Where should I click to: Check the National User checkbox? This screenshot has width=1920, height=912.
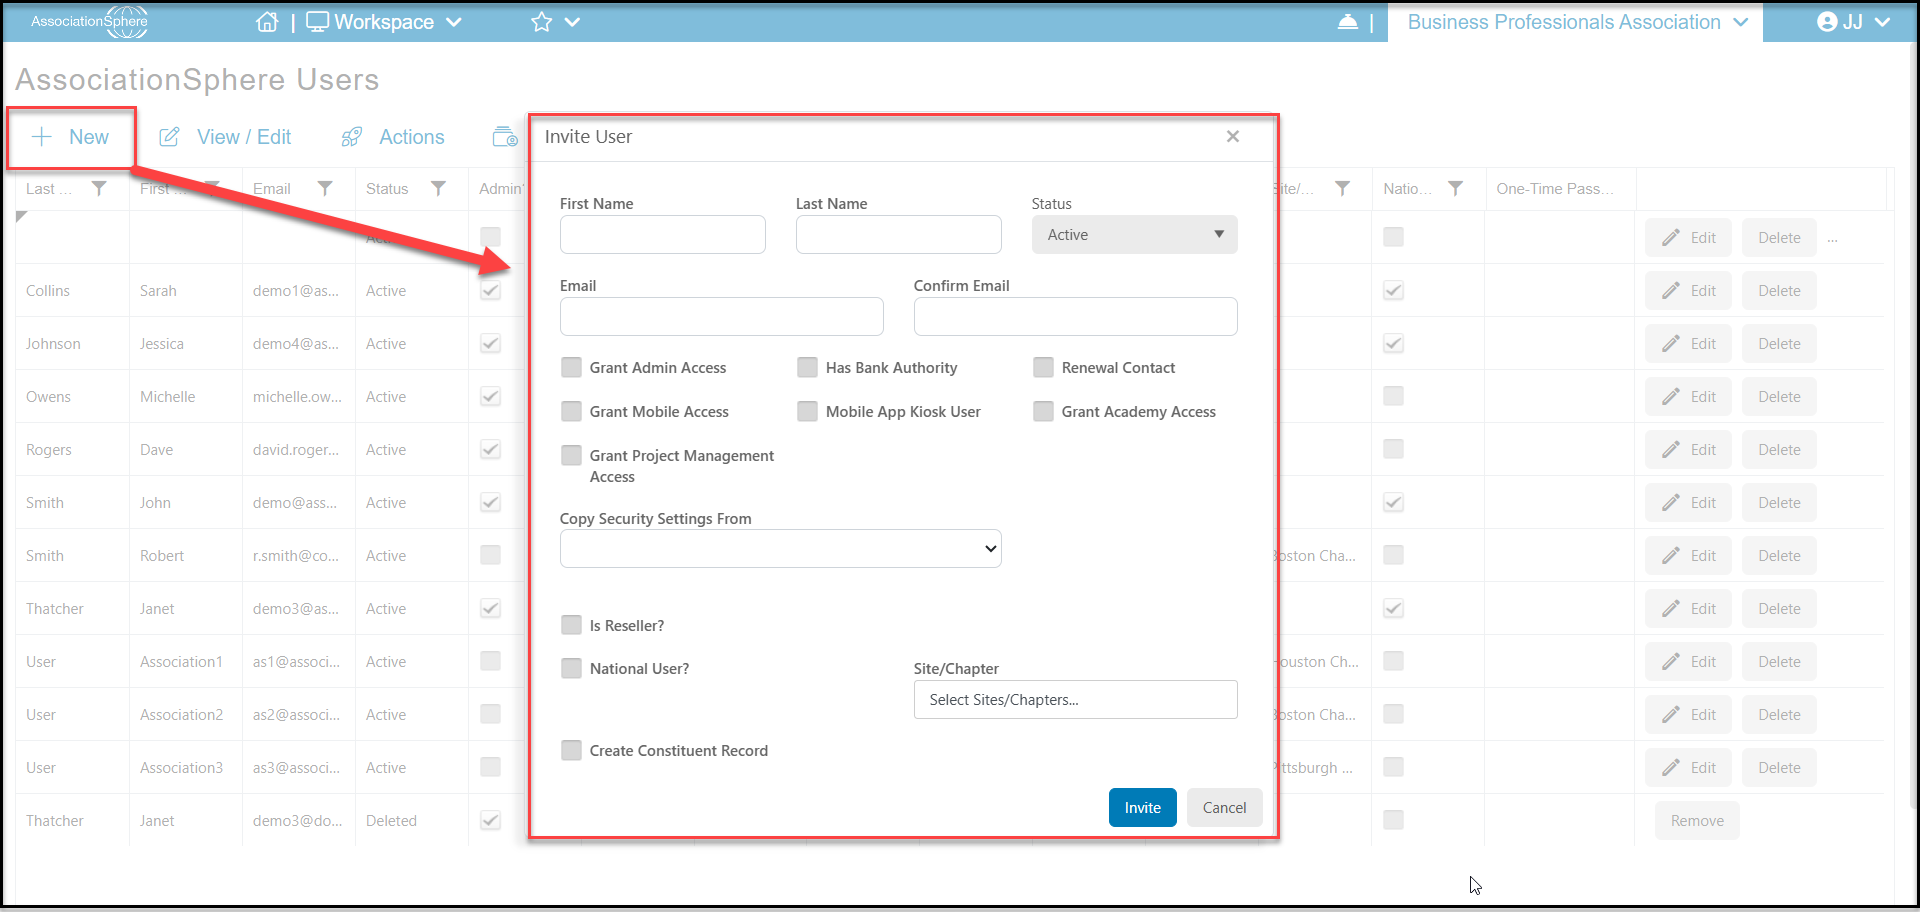[572, 669]
